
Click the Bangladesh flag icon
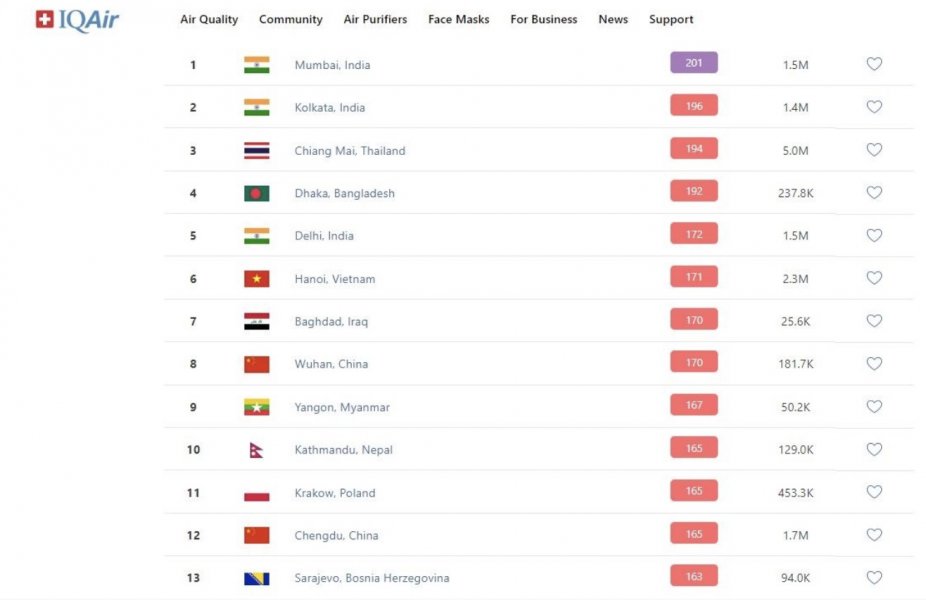(256, 193)
